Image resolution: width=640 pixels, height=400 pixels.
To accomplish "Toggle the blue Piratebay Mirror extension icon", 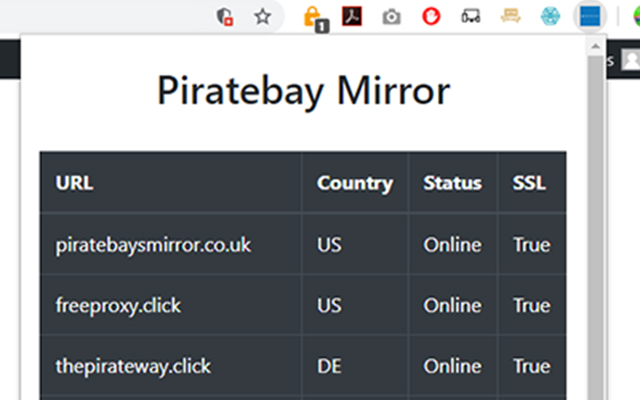I will pyautogui.click(x=590, y=17).
